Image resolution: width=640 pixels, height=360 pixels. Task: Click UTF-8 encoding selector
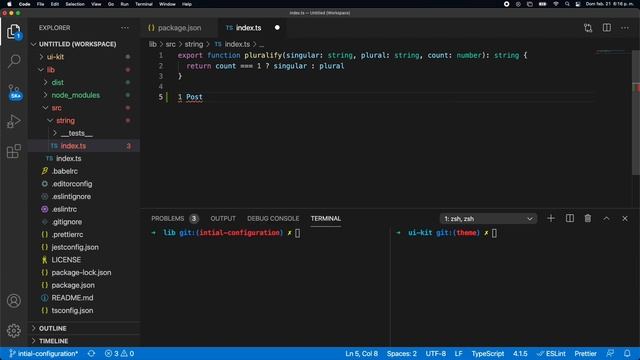click(436, 353)
